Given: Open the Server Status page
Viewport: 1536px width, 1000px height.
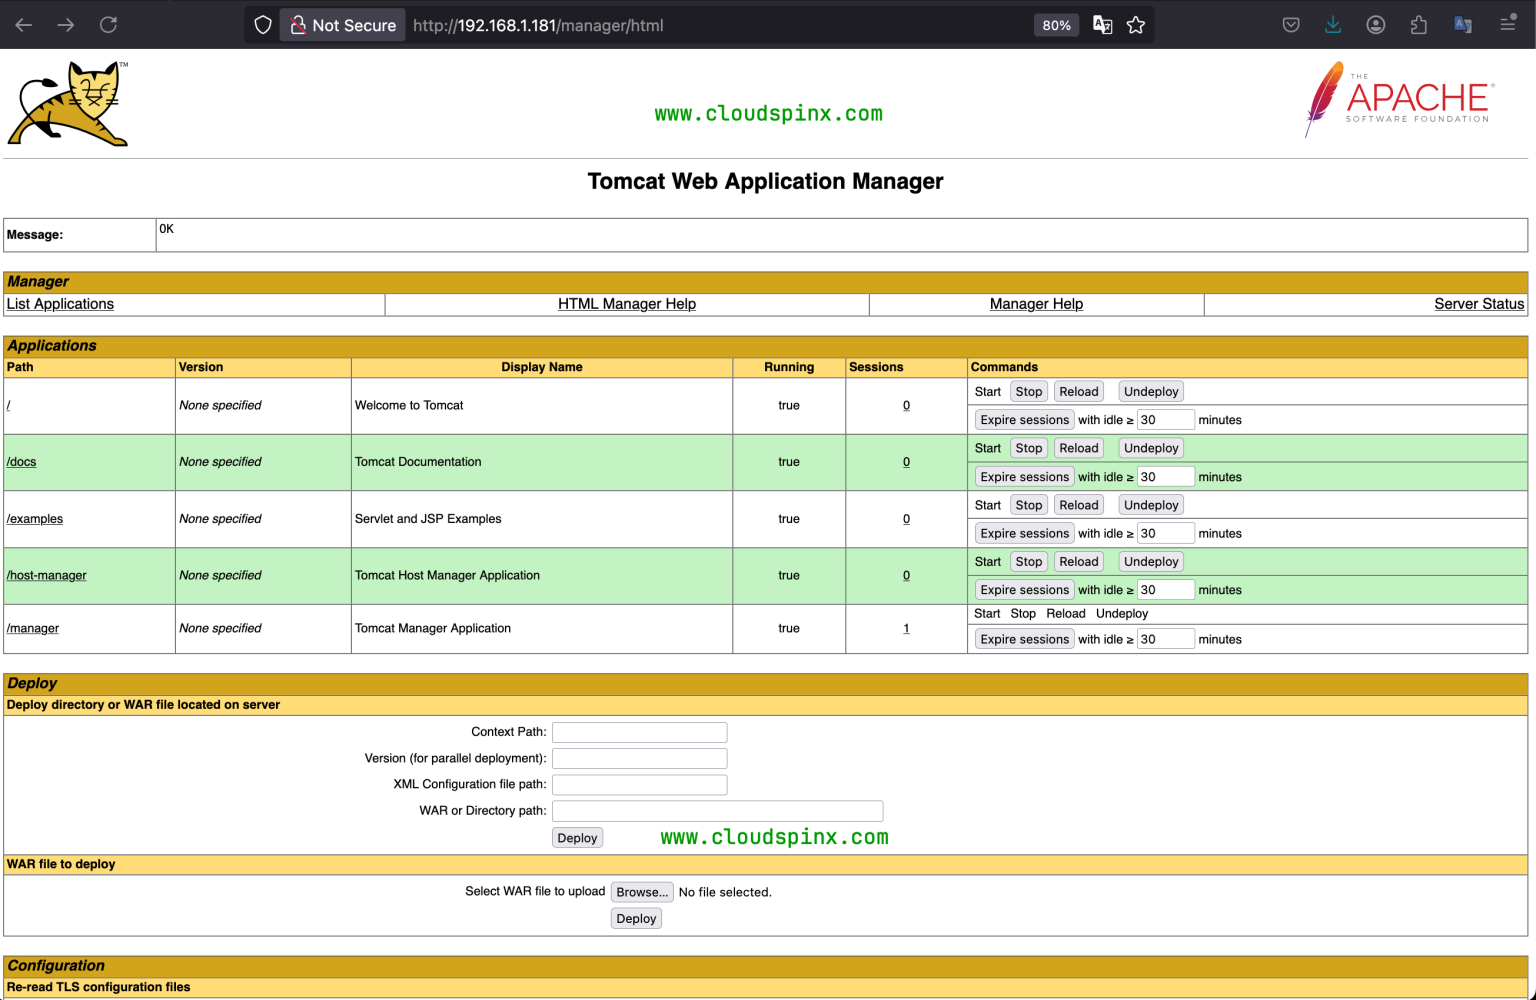Looking at the screenshot, I should point(1479,304).
